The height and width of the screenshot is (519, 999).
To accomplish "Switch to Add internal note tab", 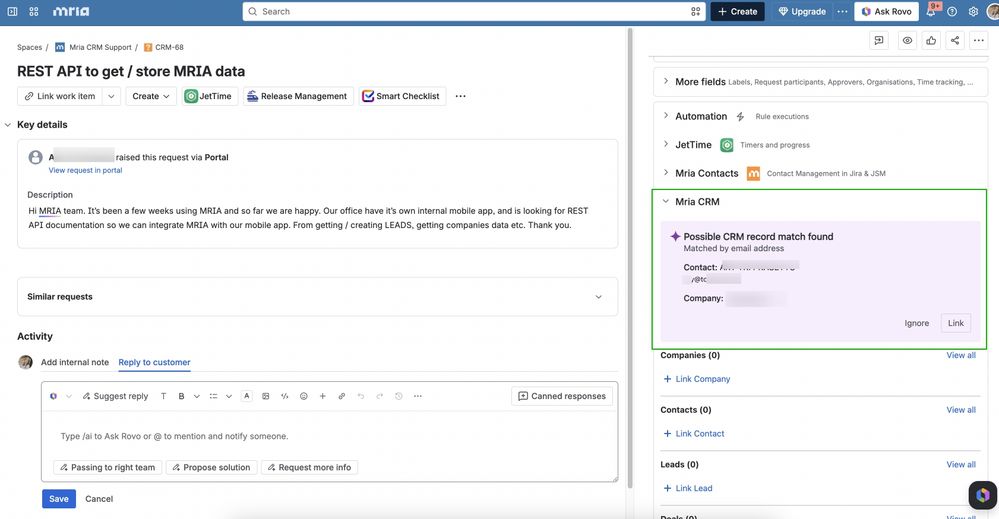I will (x=75, y=362).
